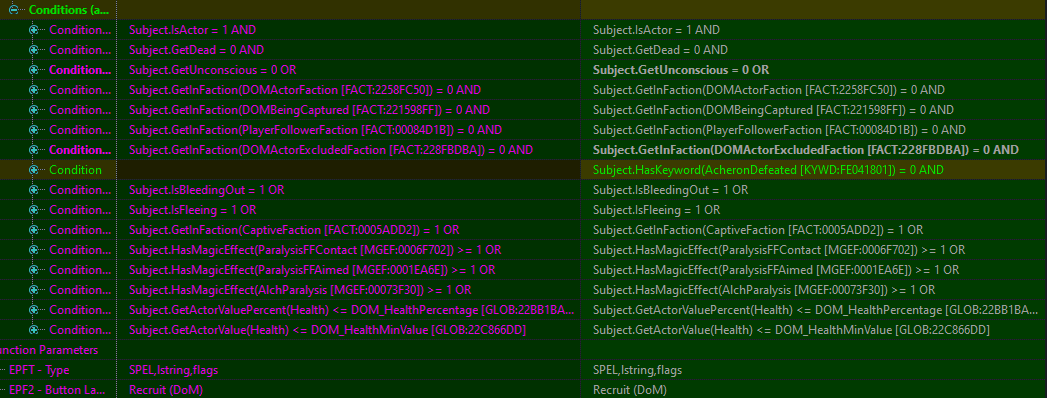The height and width of the screenshot is (398, 1047).
Task: Expand the PlayerFollowerFaction condition node
Action: tap(33, 130)
